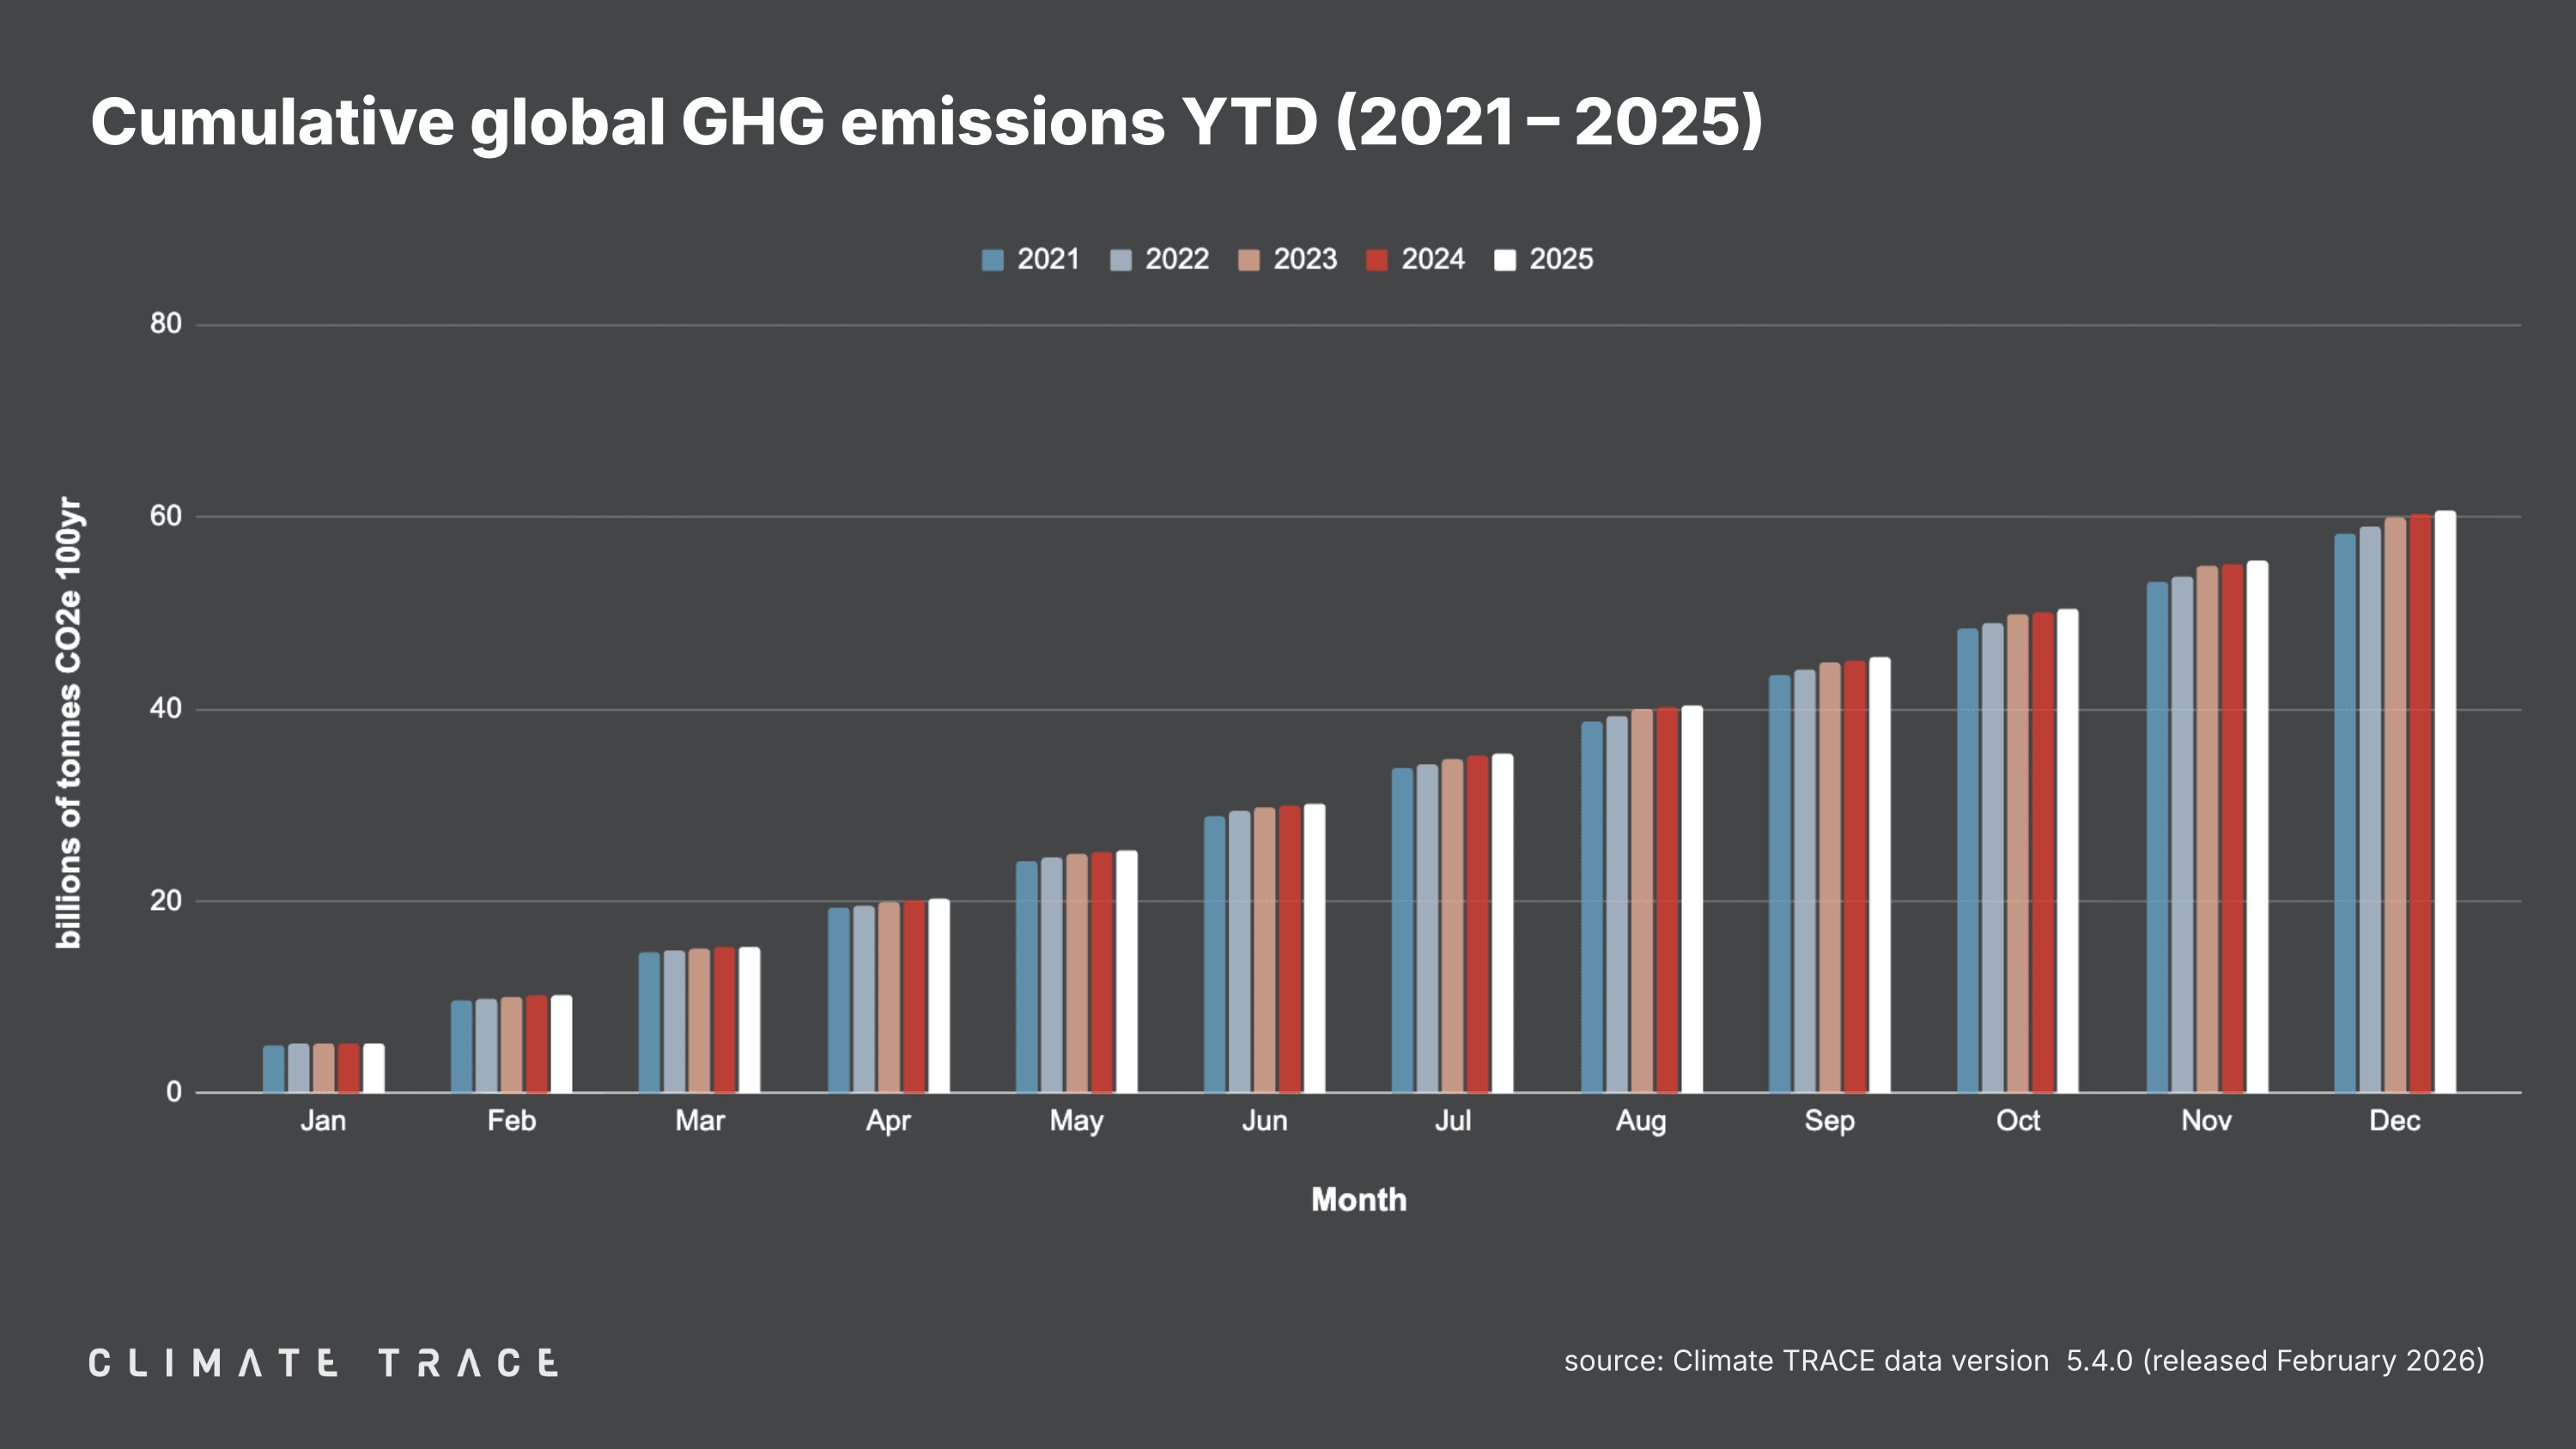Click the Aug month axis label
Viewport: 2576px width, 1449px height.
[1640, 1120]
